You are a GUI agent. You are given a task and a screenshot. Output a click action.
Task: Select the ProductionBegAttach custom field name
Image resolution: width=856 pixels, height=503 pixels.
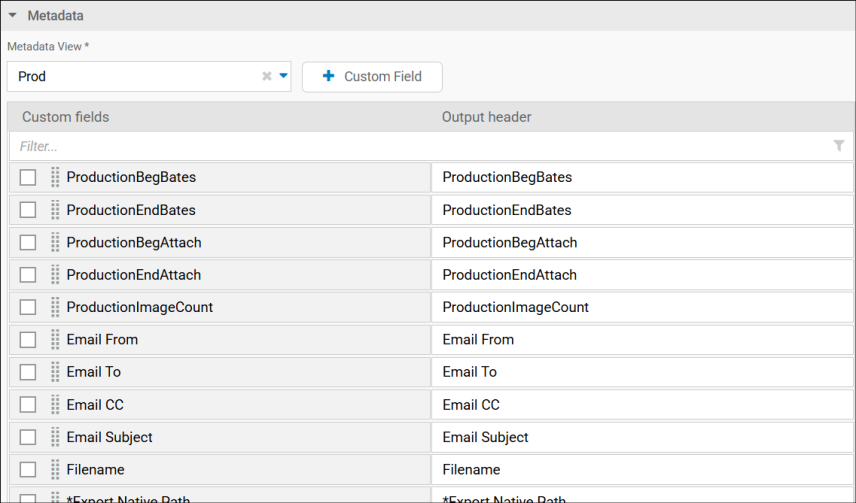tap(134, 242)
